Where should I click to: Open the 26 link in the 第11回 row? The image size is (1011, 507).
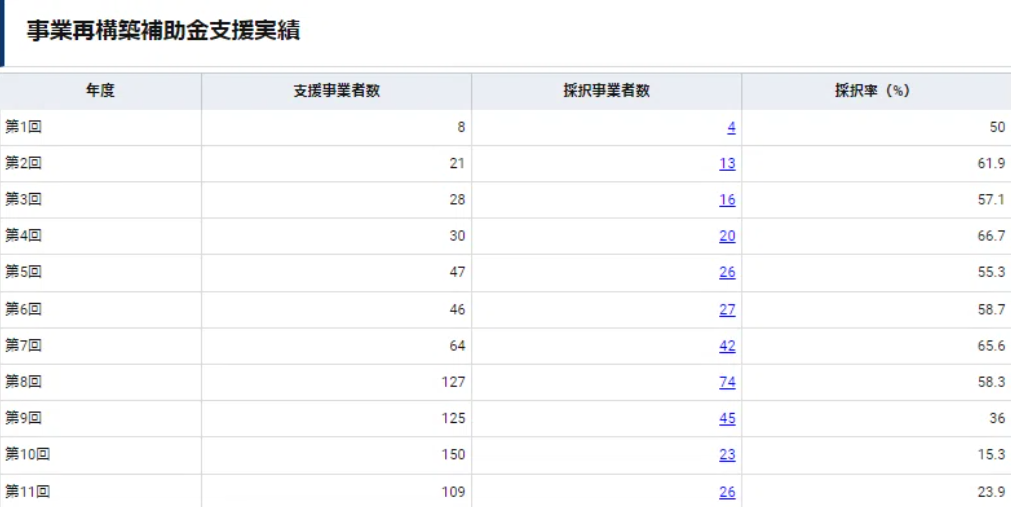pyautogui.click(x=727, y=492)
